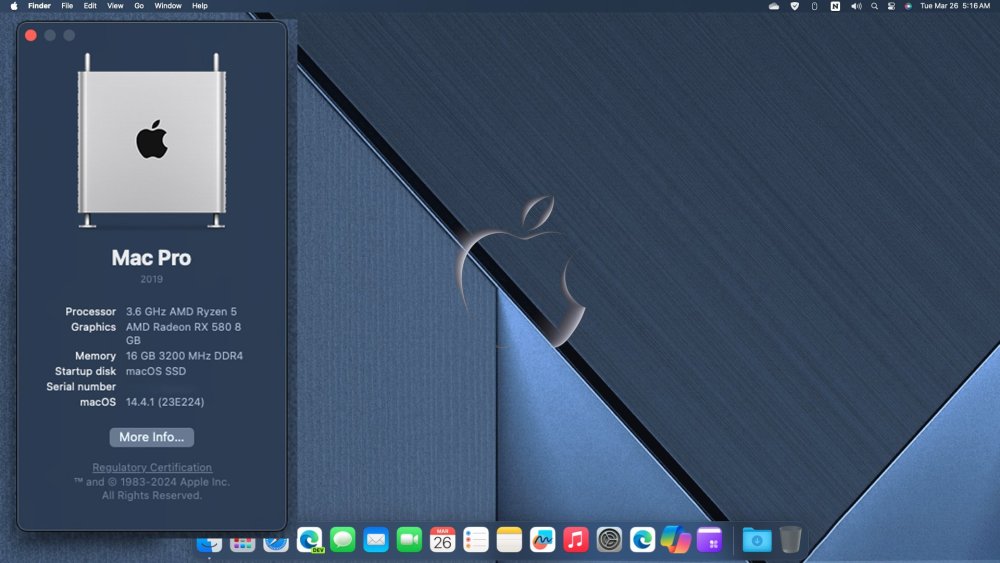
Task: Open the Notes app in the Dock
Action: [509, 540]
